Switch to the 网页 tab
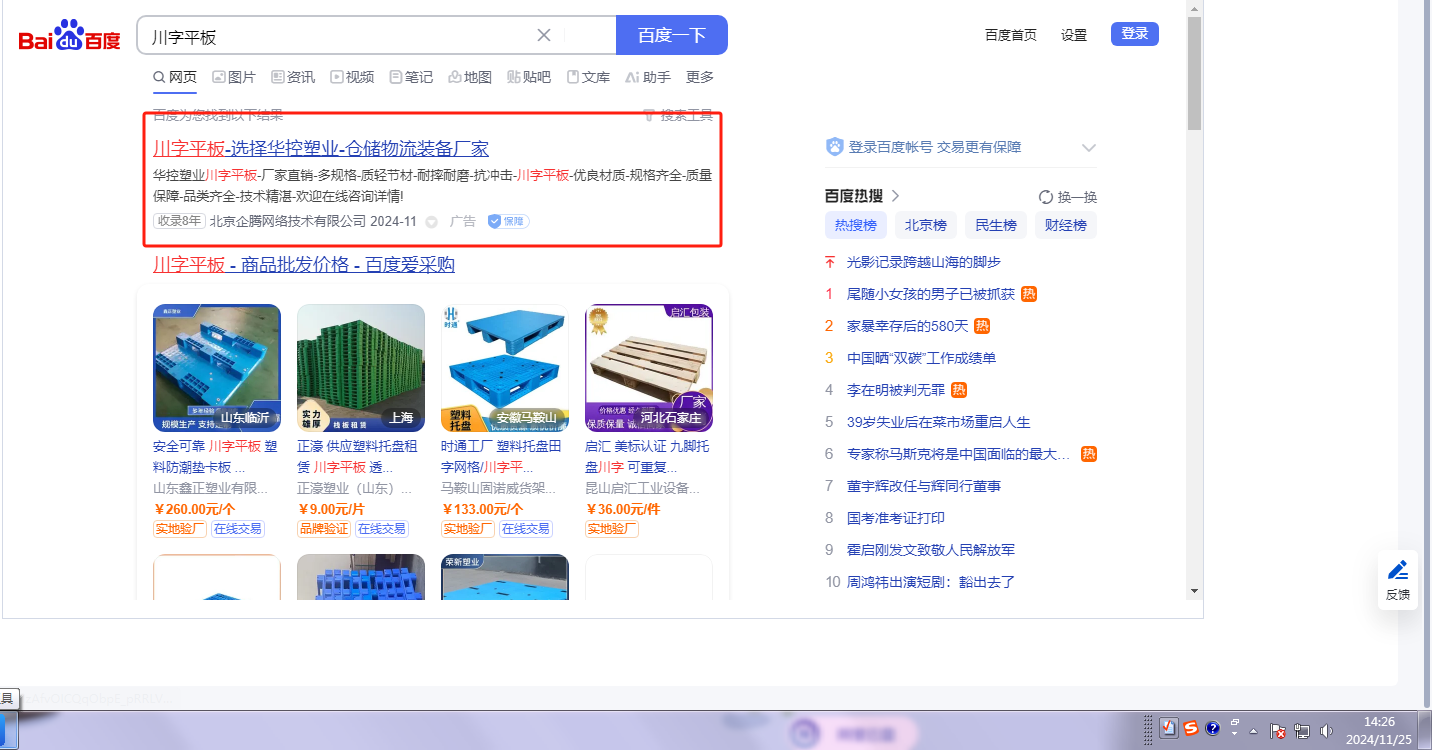The image size is (1432, 750). (x=175, y=77)
